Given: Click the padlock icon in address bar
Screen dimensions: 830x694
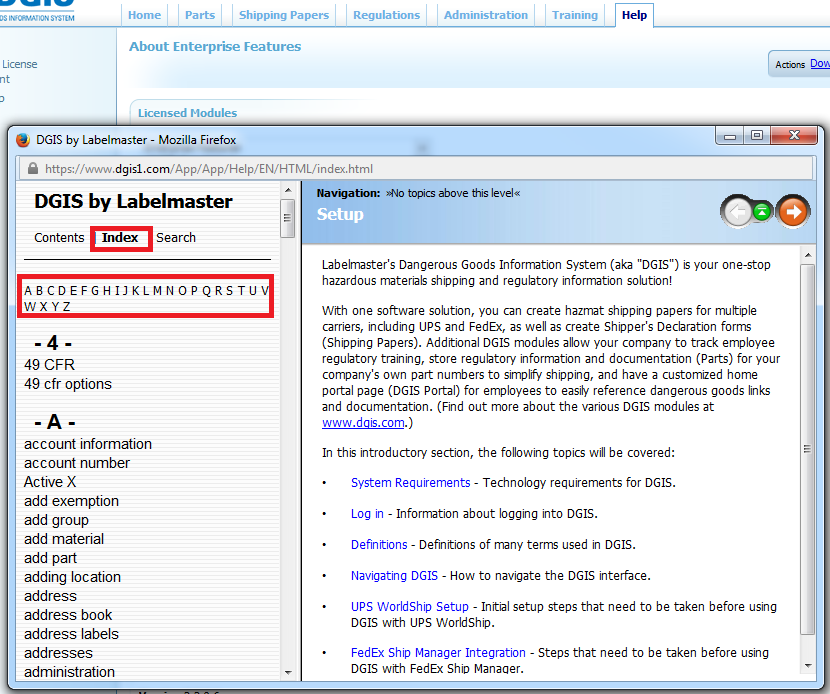Looking at the screenshot, I should point(32,169).
